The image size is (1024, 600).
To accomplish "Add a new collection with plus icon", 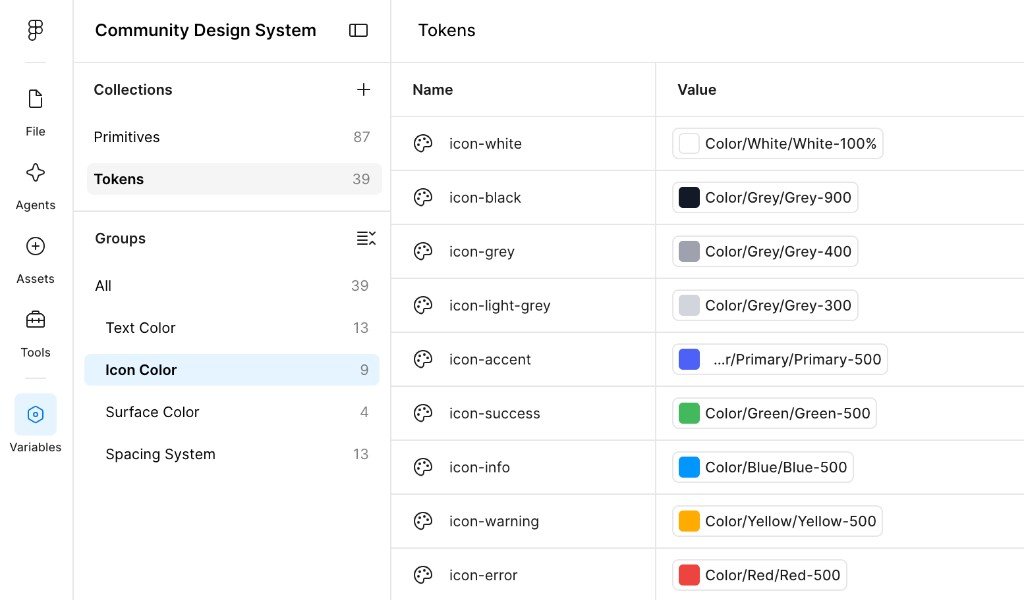I will click(x=364, y=89).
